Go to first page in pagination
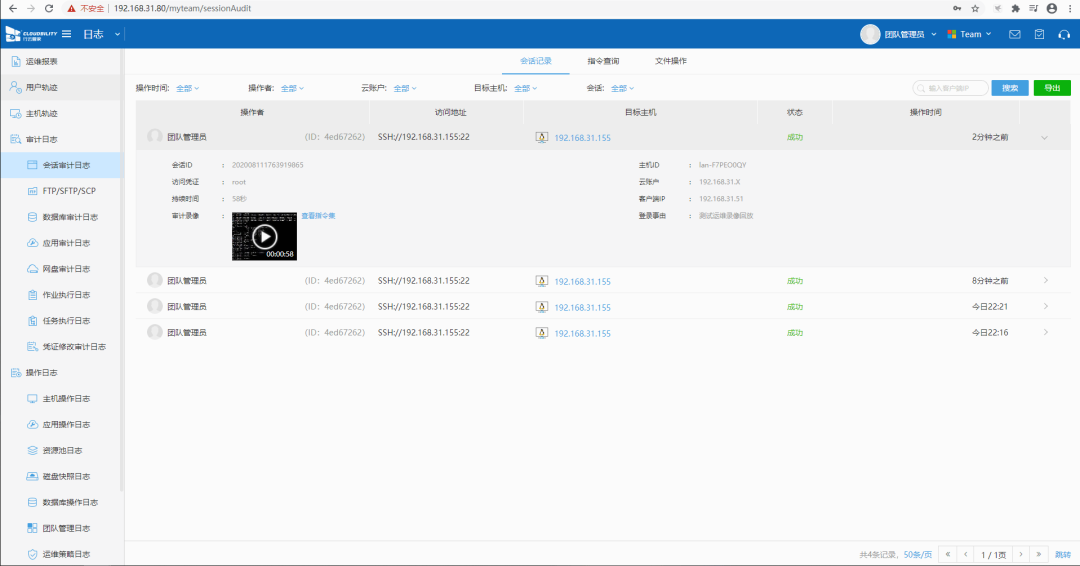This screenshot has height=566, width=1080. (x=948, y=554)
